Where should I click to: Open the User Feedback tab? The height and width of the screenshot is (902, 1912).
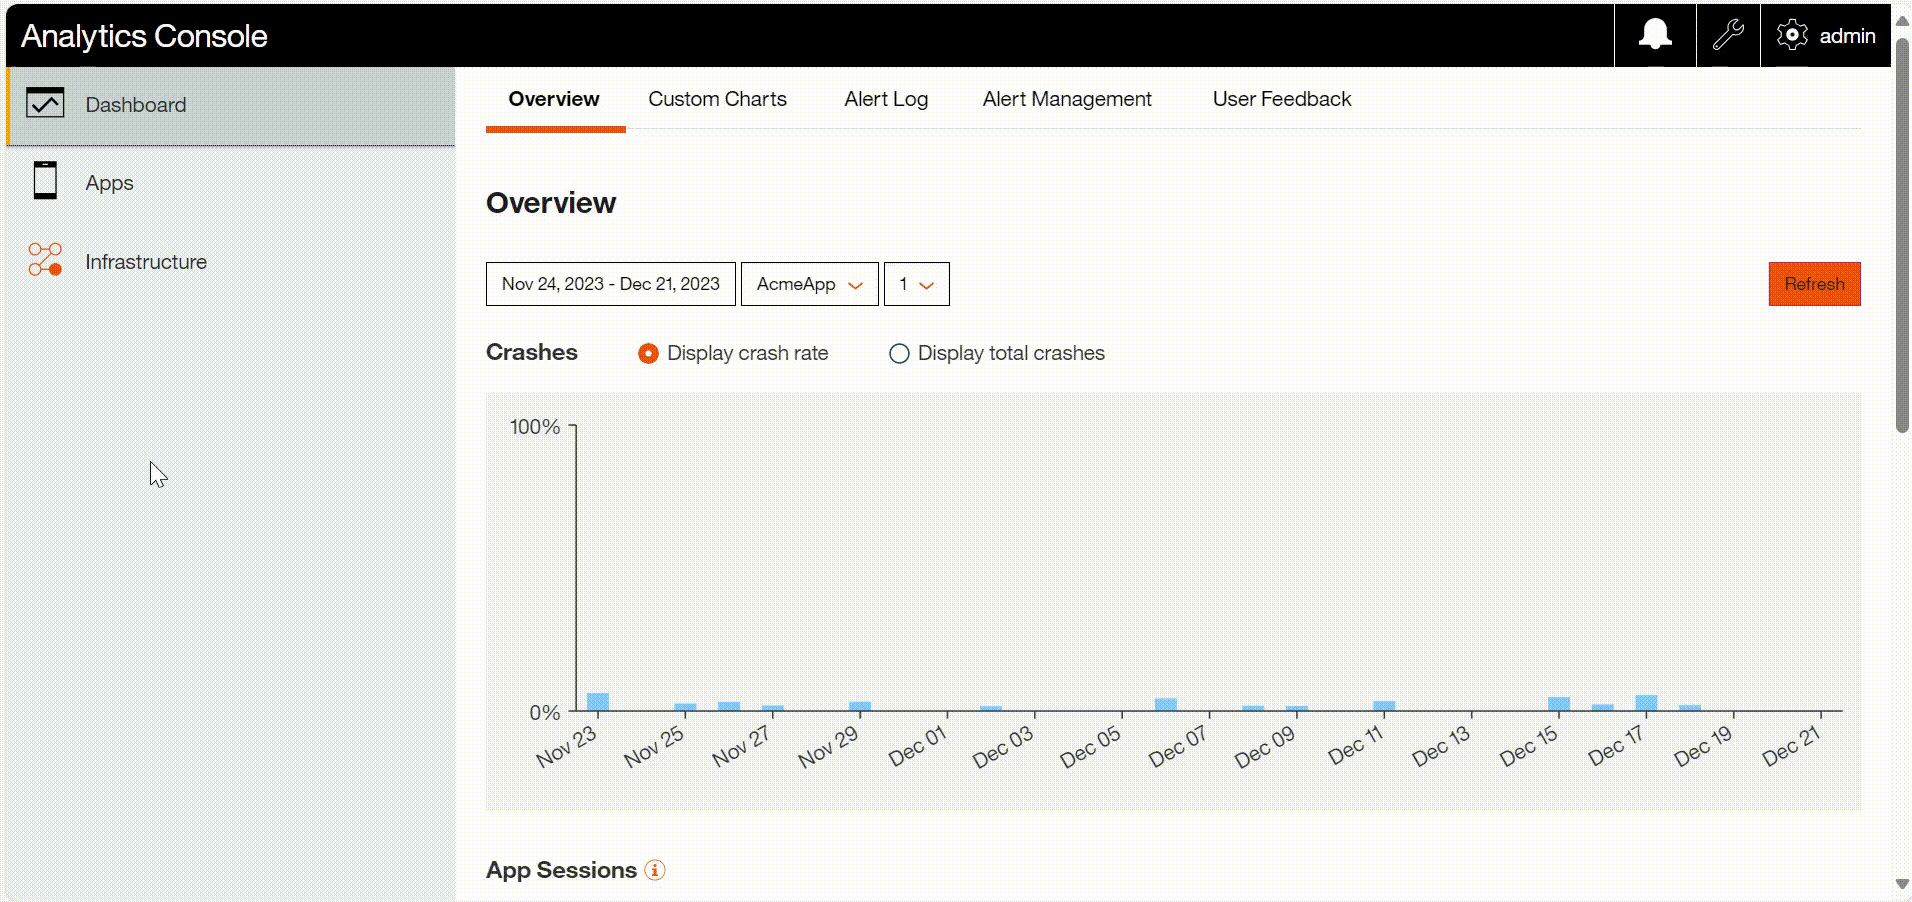pyautogui.click(x=1281, y=99)
